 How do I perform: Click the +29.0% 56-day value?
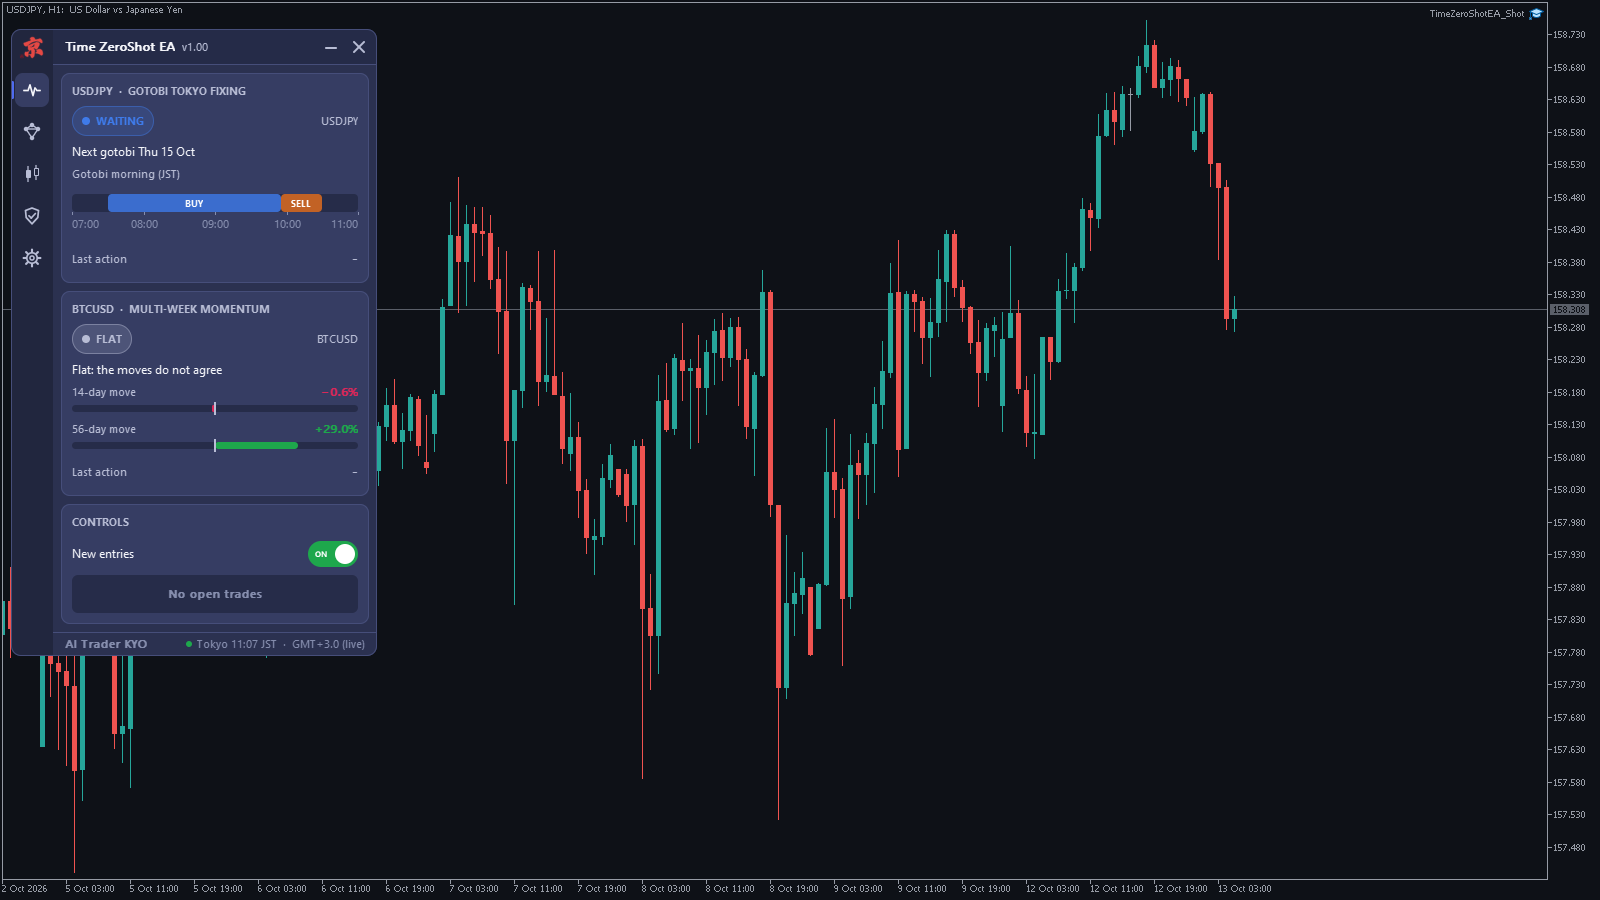[x=337, y=429]
